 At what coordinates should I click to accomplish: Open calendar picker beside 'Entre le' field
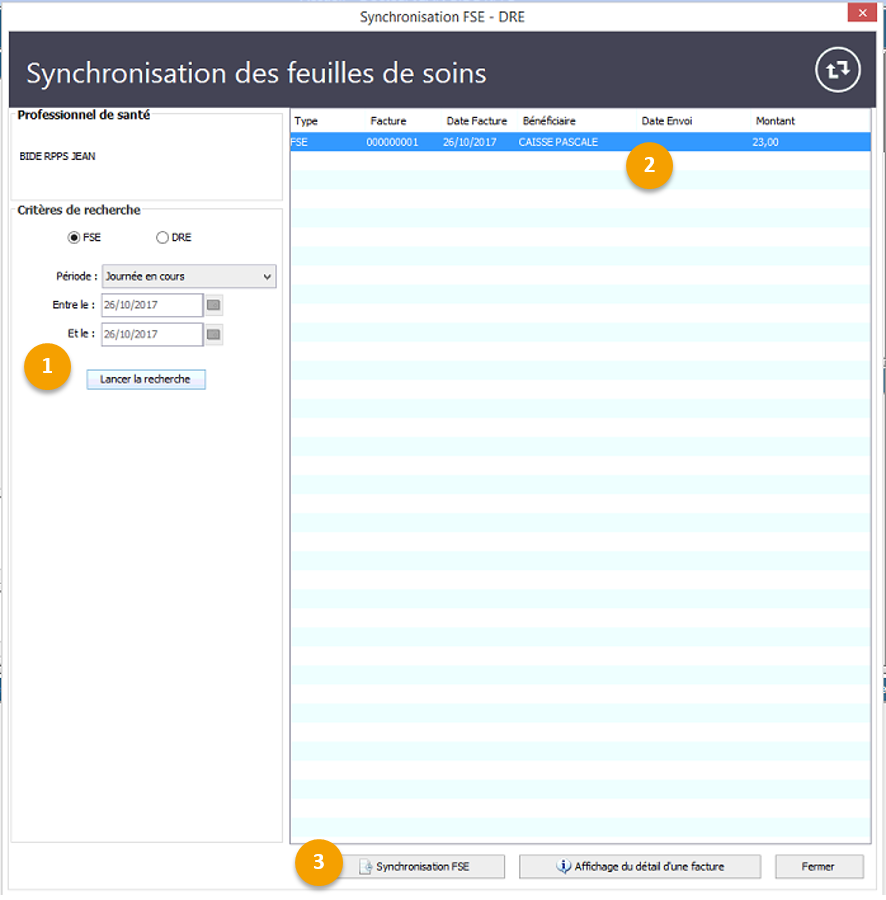214,305
